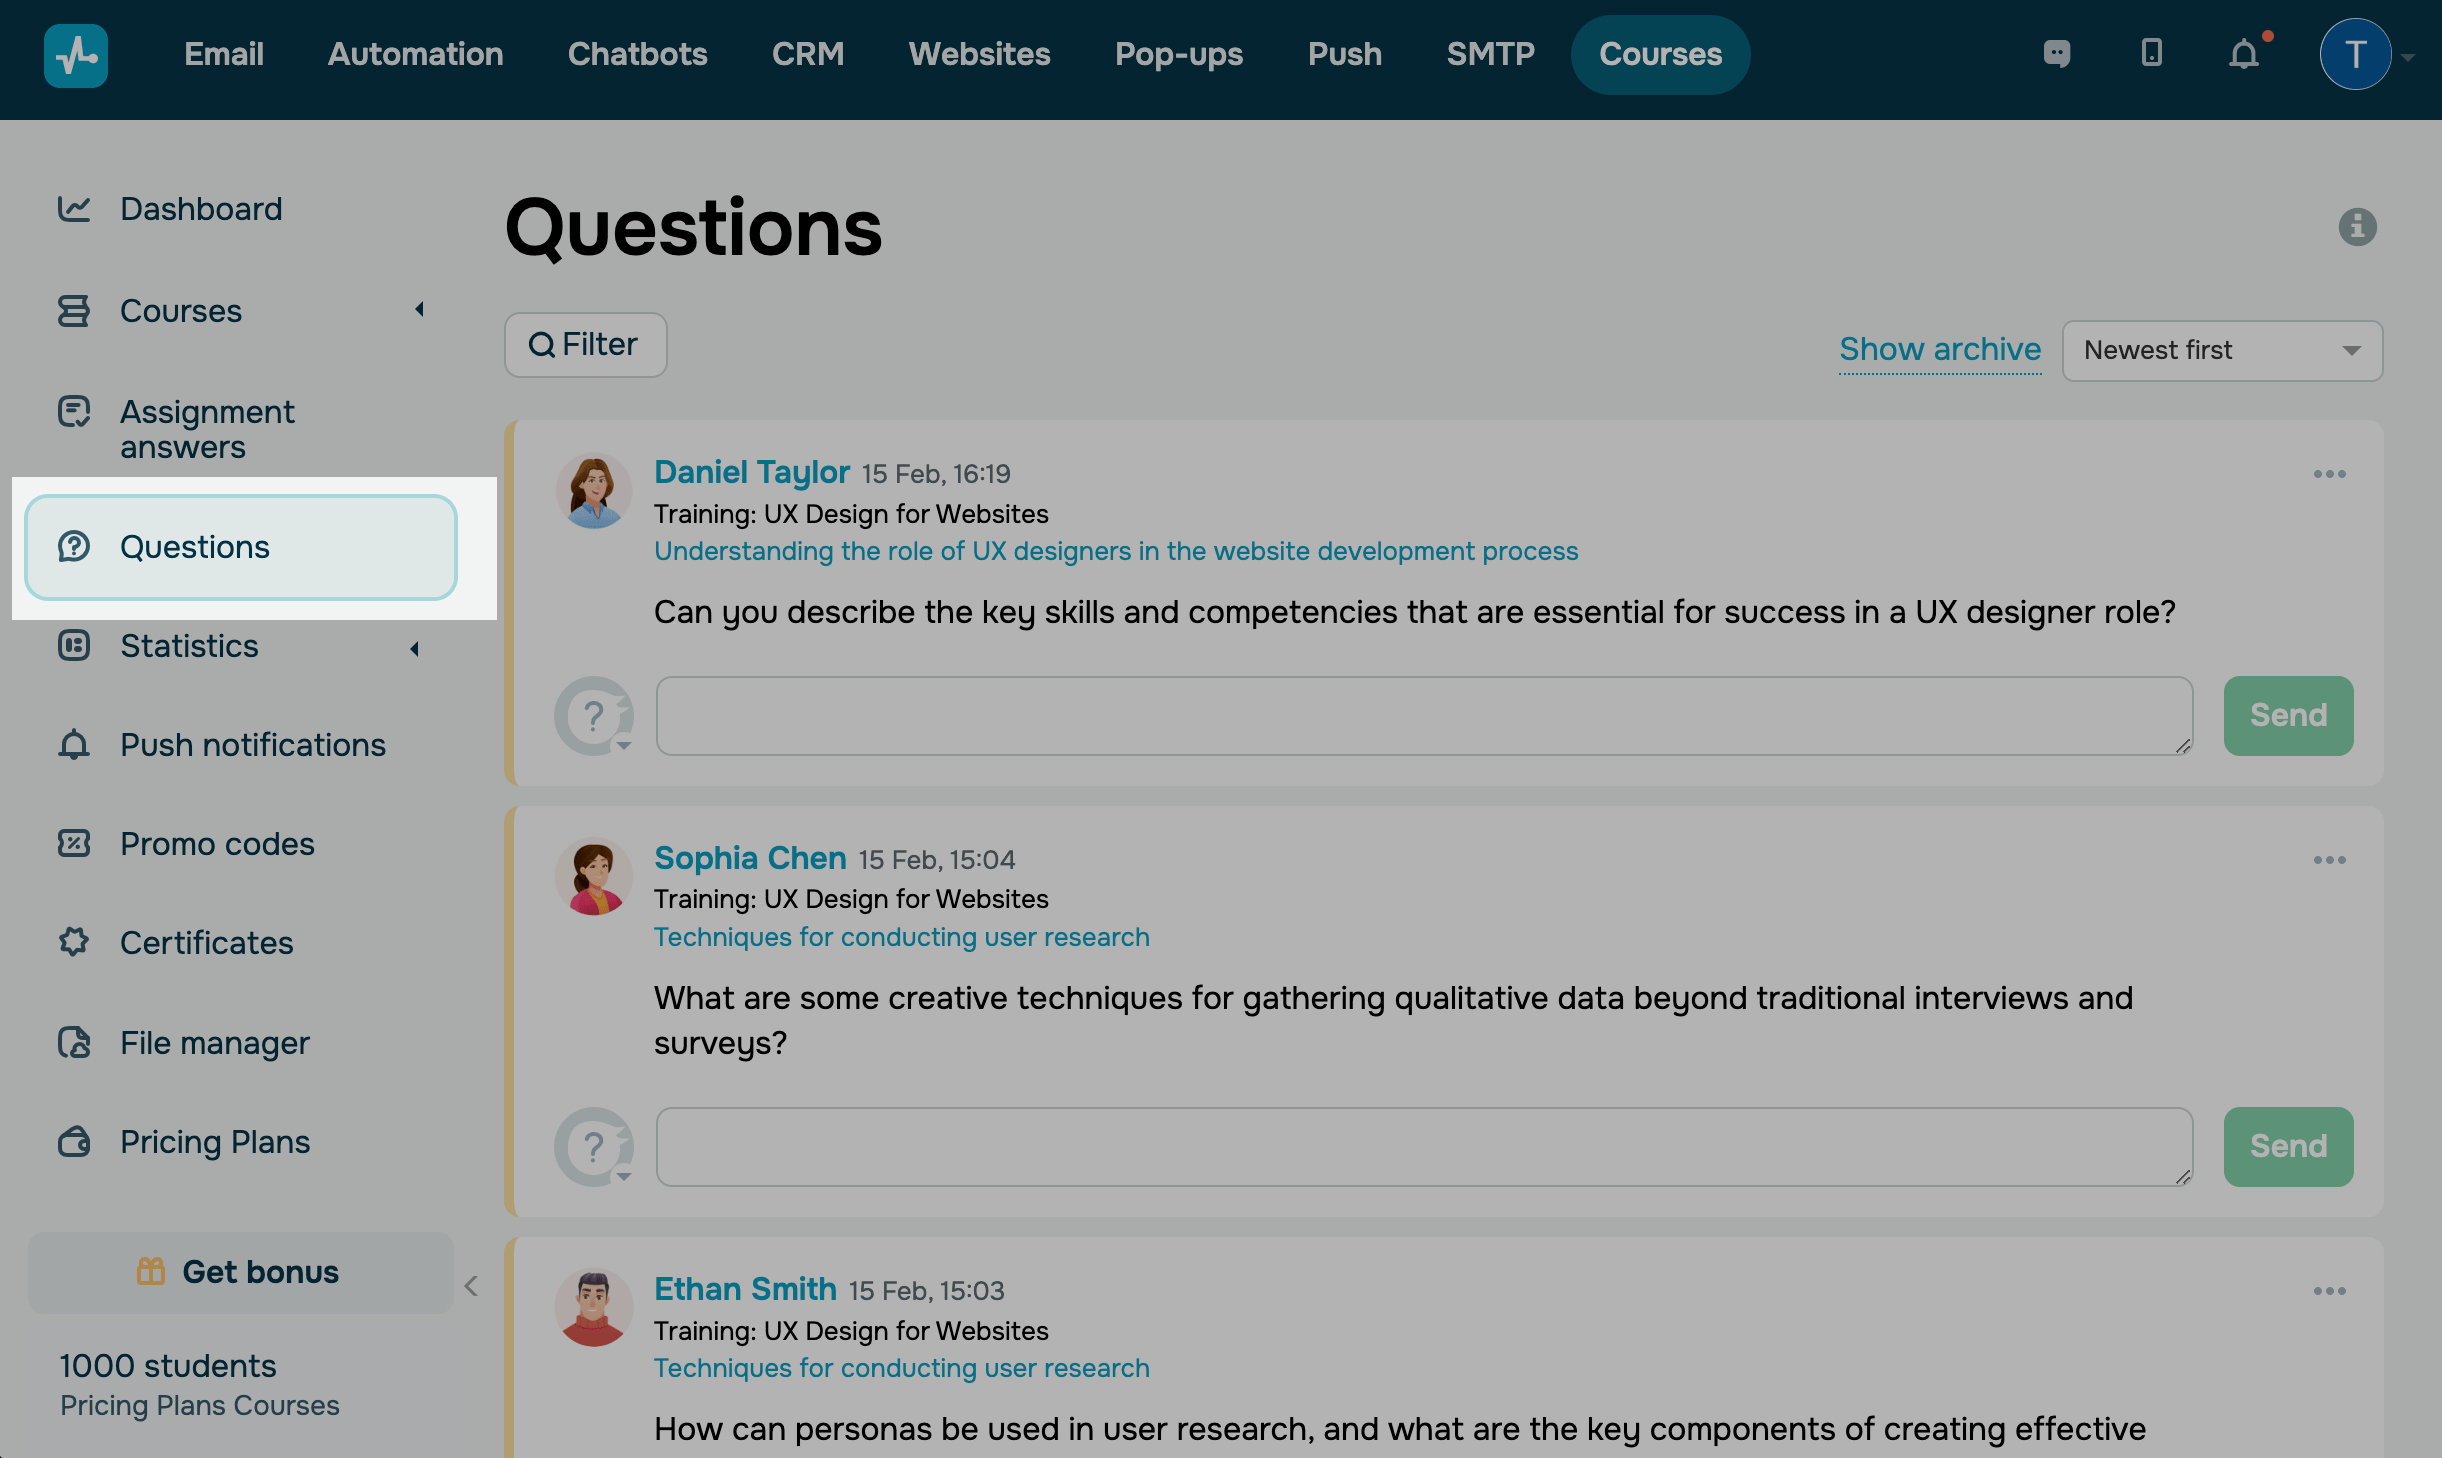Open responder avatar selector on first reply
The width and height of the screenshot is (2442, 1458).
pos(595,716)
